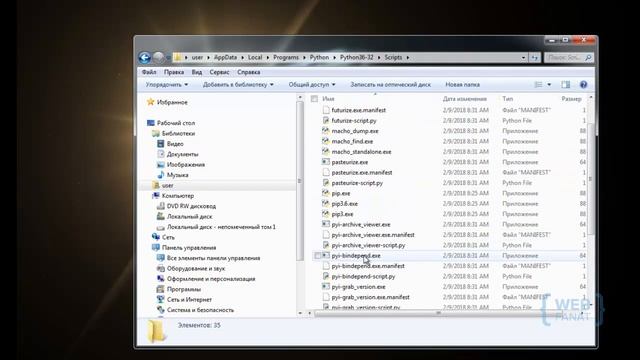Open the address bar history dropdown arrow

pos(523,58)
